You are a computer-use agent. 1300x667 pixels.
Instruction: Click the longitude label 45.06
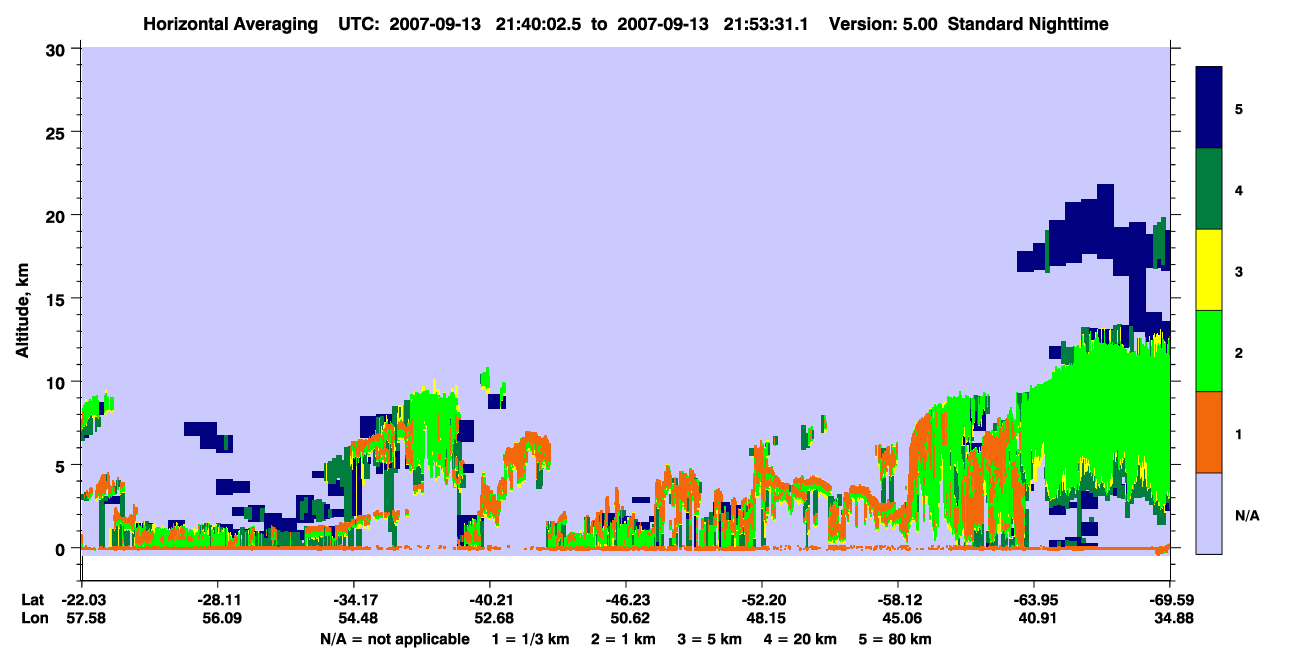[901, 618]
